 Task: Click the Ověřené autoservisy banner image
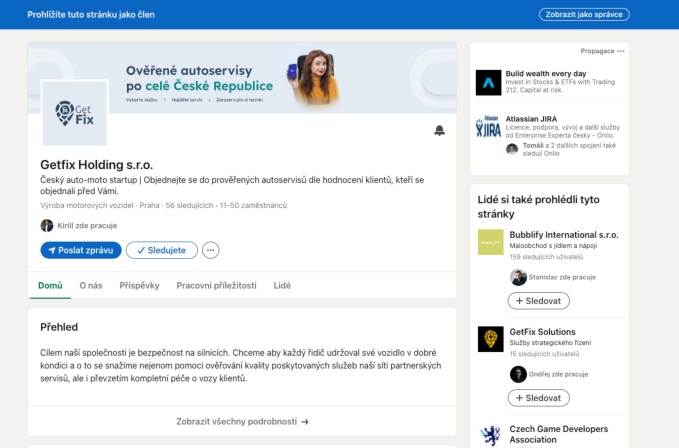[242, 78]
